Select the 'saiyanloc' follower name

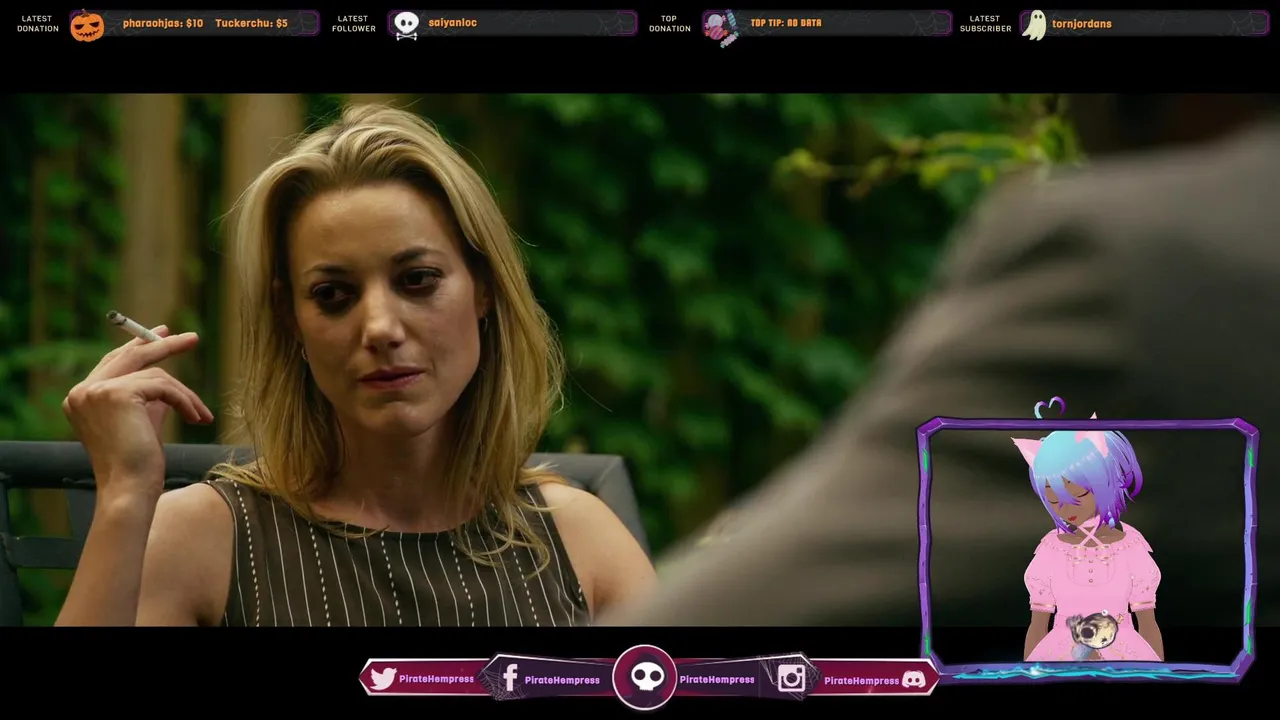point(453,23)
